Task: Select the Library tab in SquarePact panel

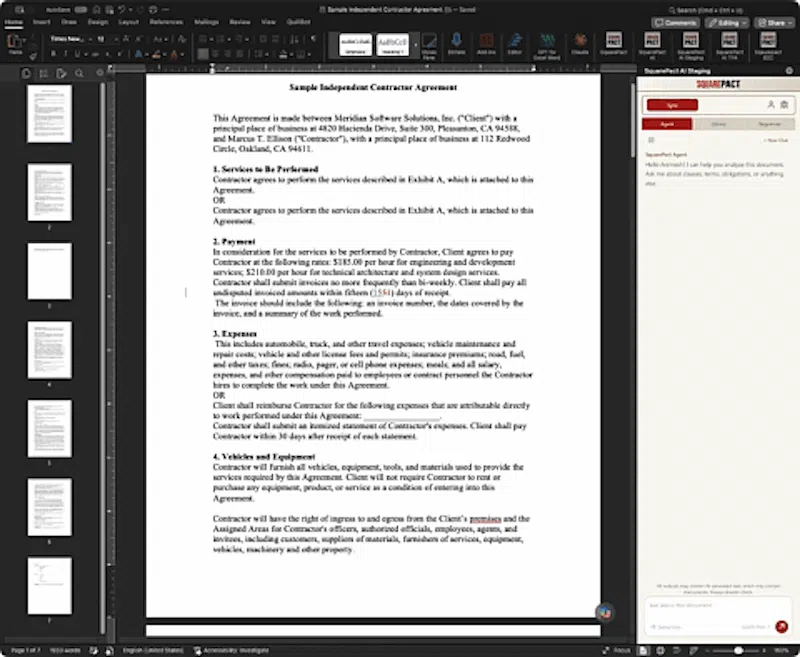Action: click(x=718, y=124)
